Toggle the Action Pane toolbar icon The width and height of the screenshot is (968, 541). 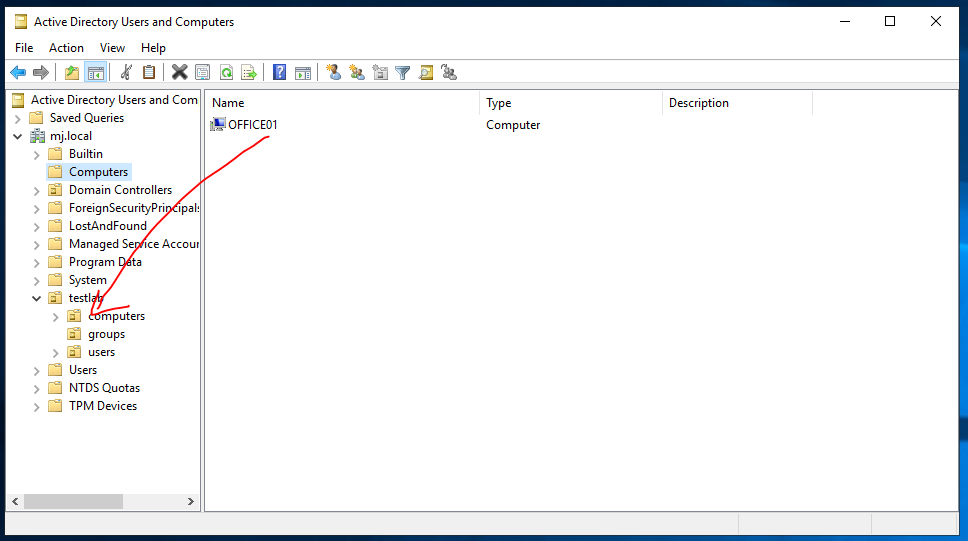point(303,73)
